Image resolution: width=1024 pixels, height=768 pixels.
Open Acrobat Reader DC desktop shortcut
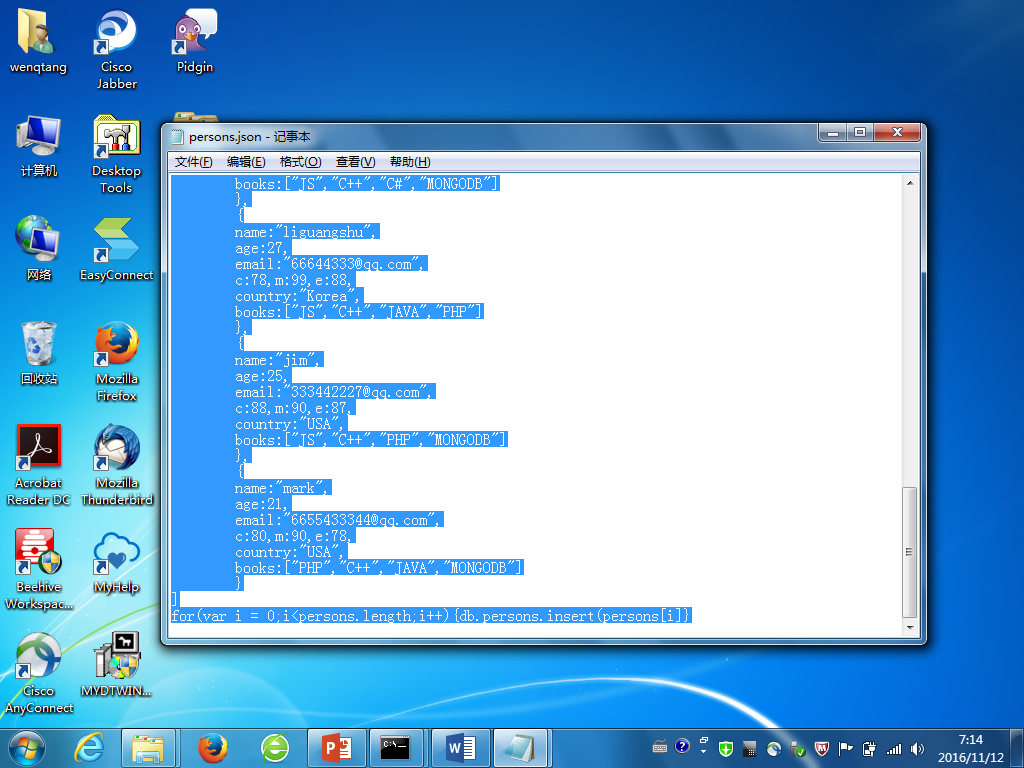(39, 465)
